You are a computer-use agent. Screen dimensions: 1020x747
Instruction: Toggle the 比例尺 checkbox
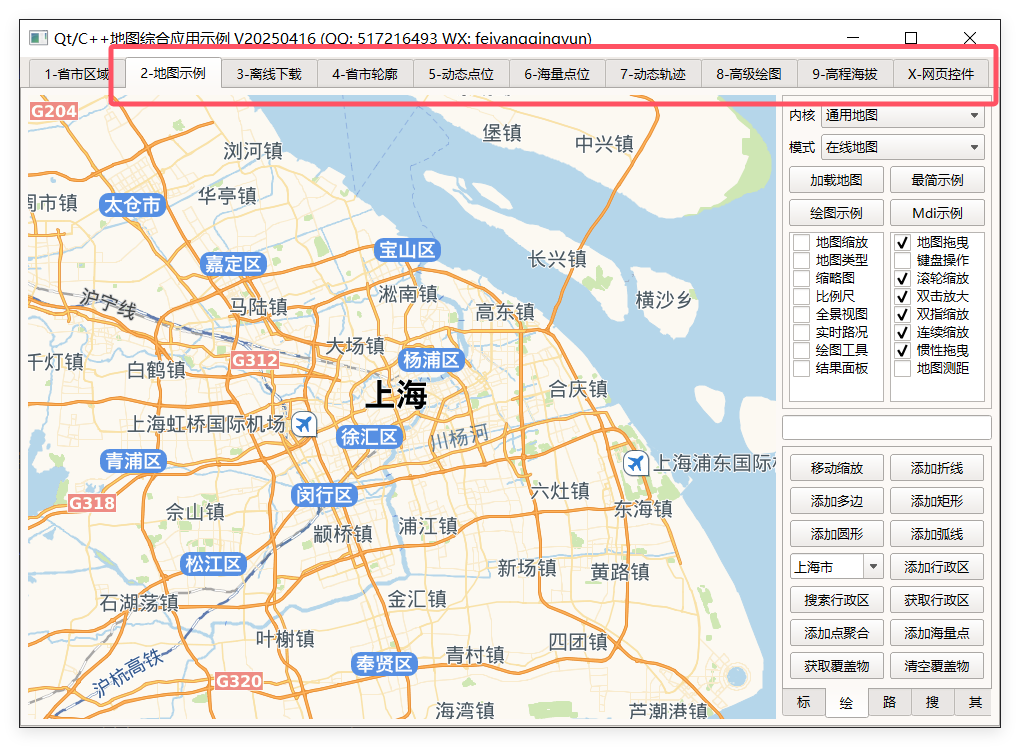tap(802, 296)
